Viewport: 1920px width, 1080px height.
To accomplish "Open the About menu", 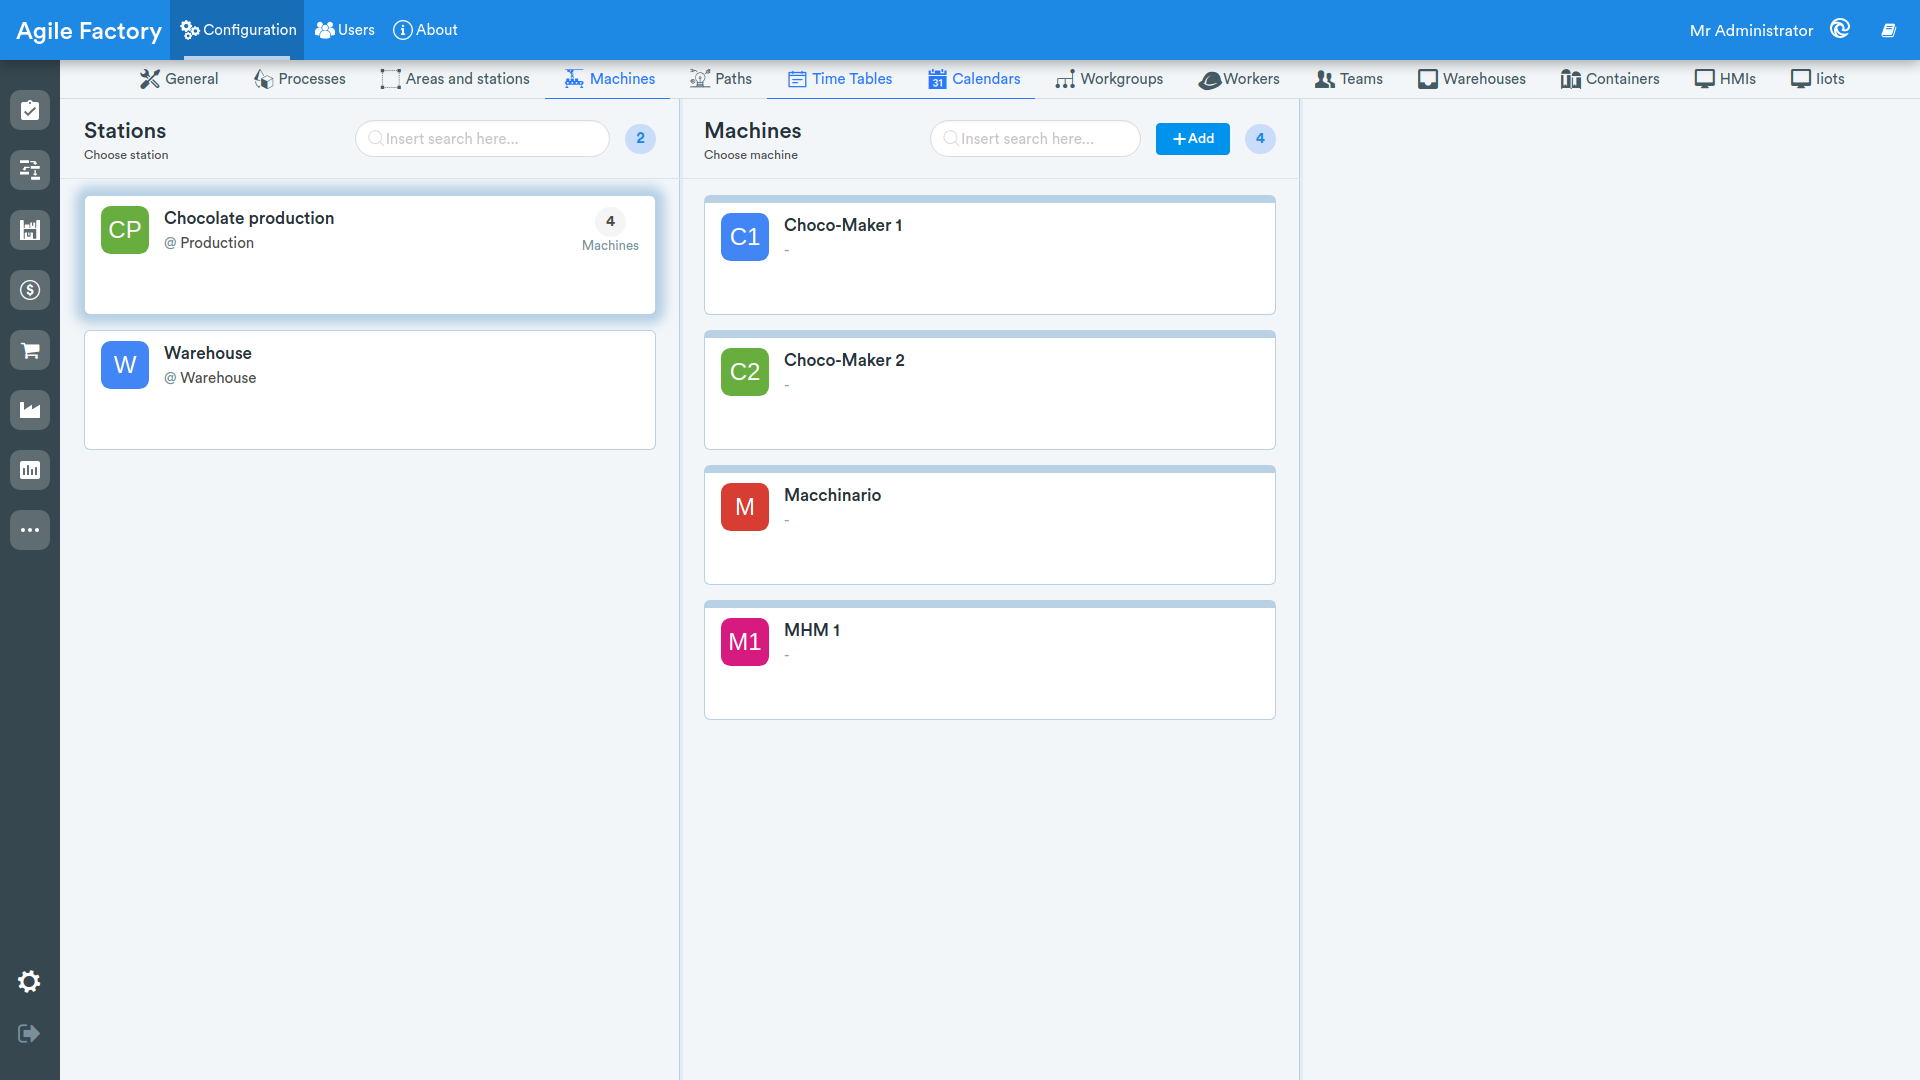I will pos(425,30).
